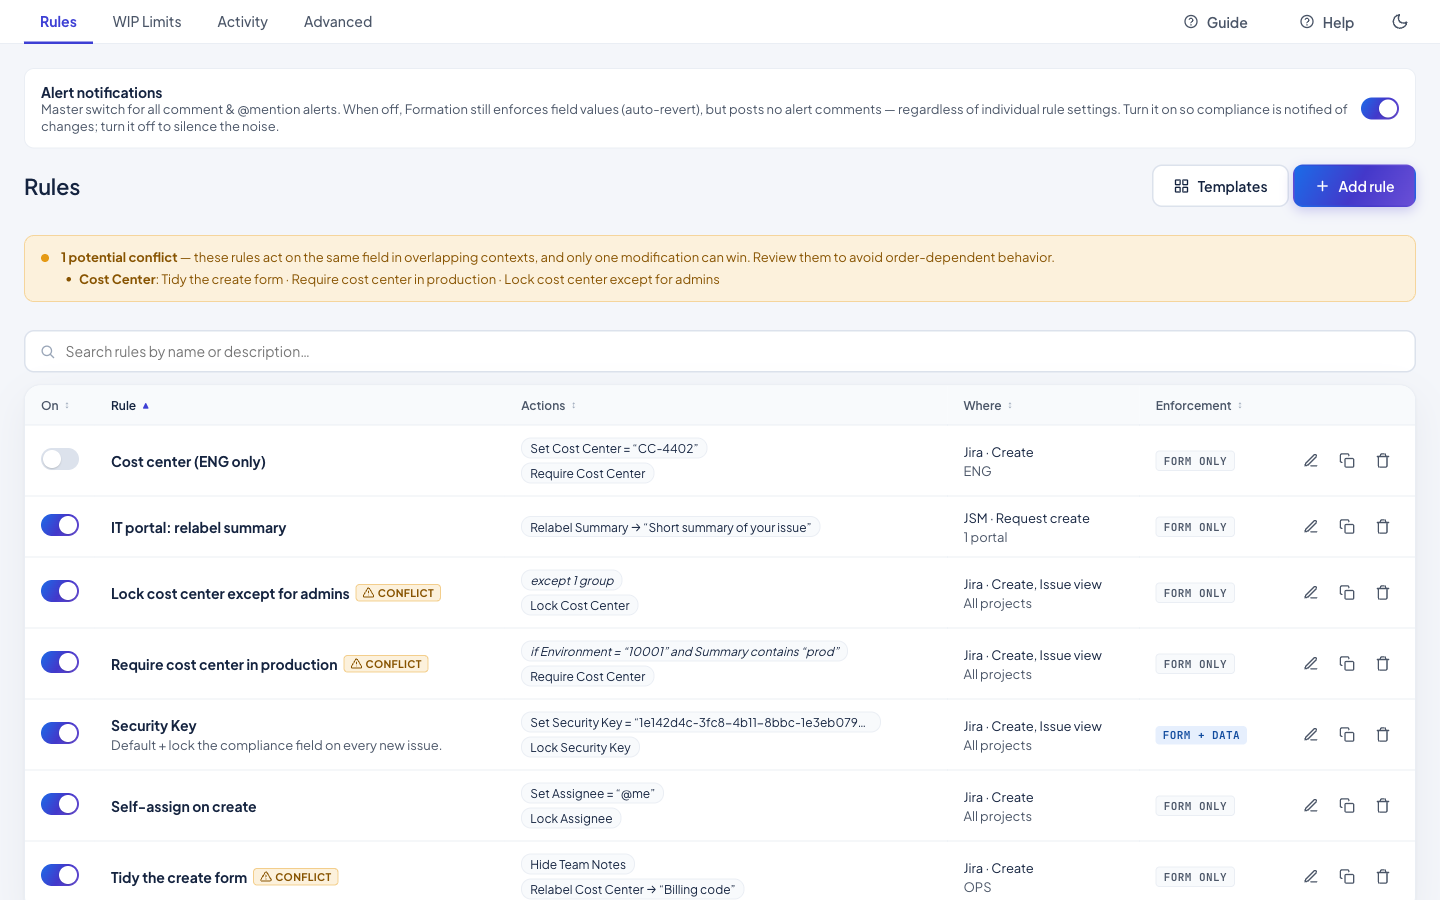Image resolution: width=1440 pixels, height=900 pixels.
Task: Duplicate the Tidy the create form rule
Action: pos(1347,877)
